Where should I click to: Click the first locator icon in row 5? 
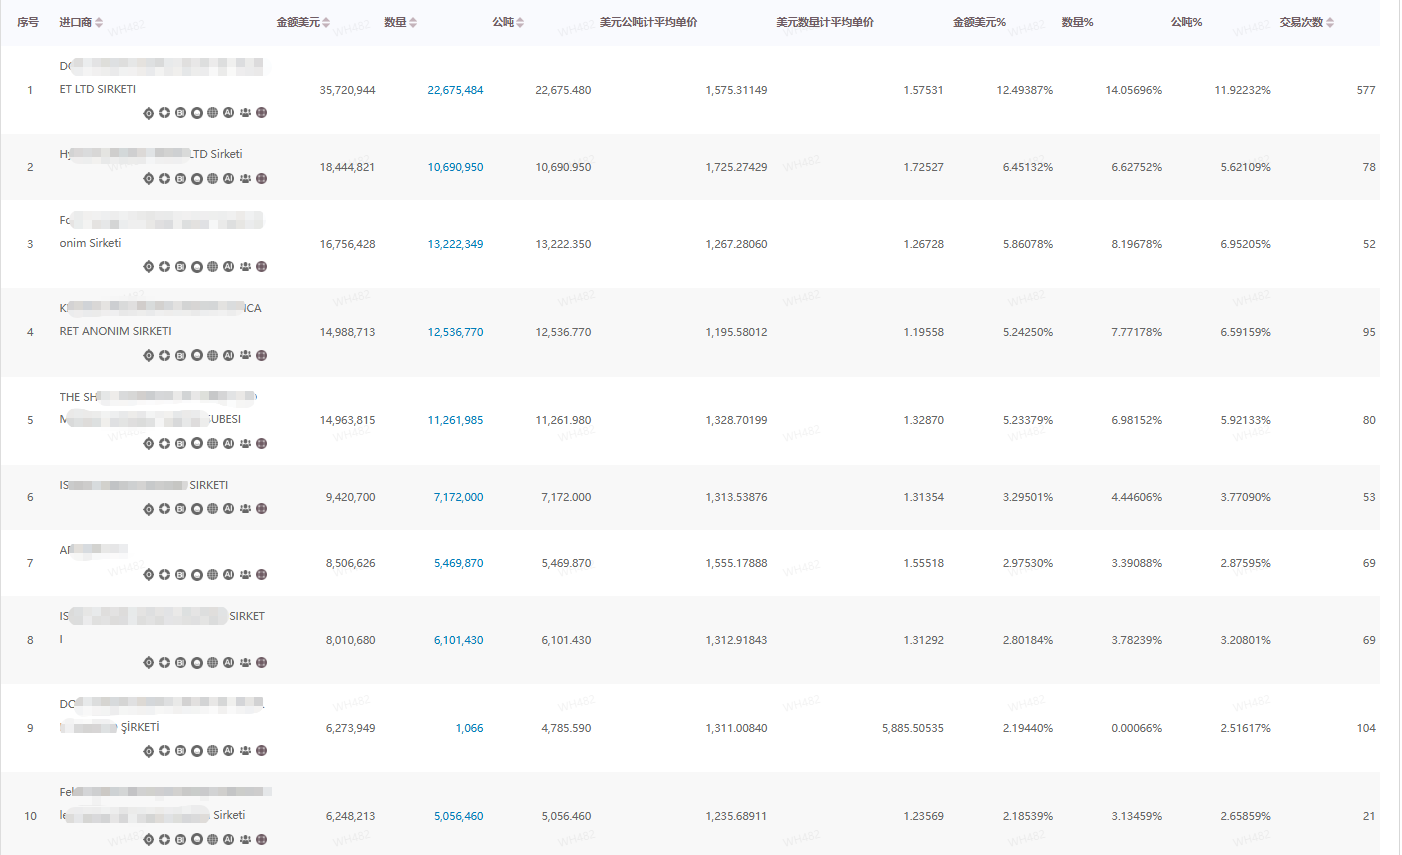[x=149, y=444]
